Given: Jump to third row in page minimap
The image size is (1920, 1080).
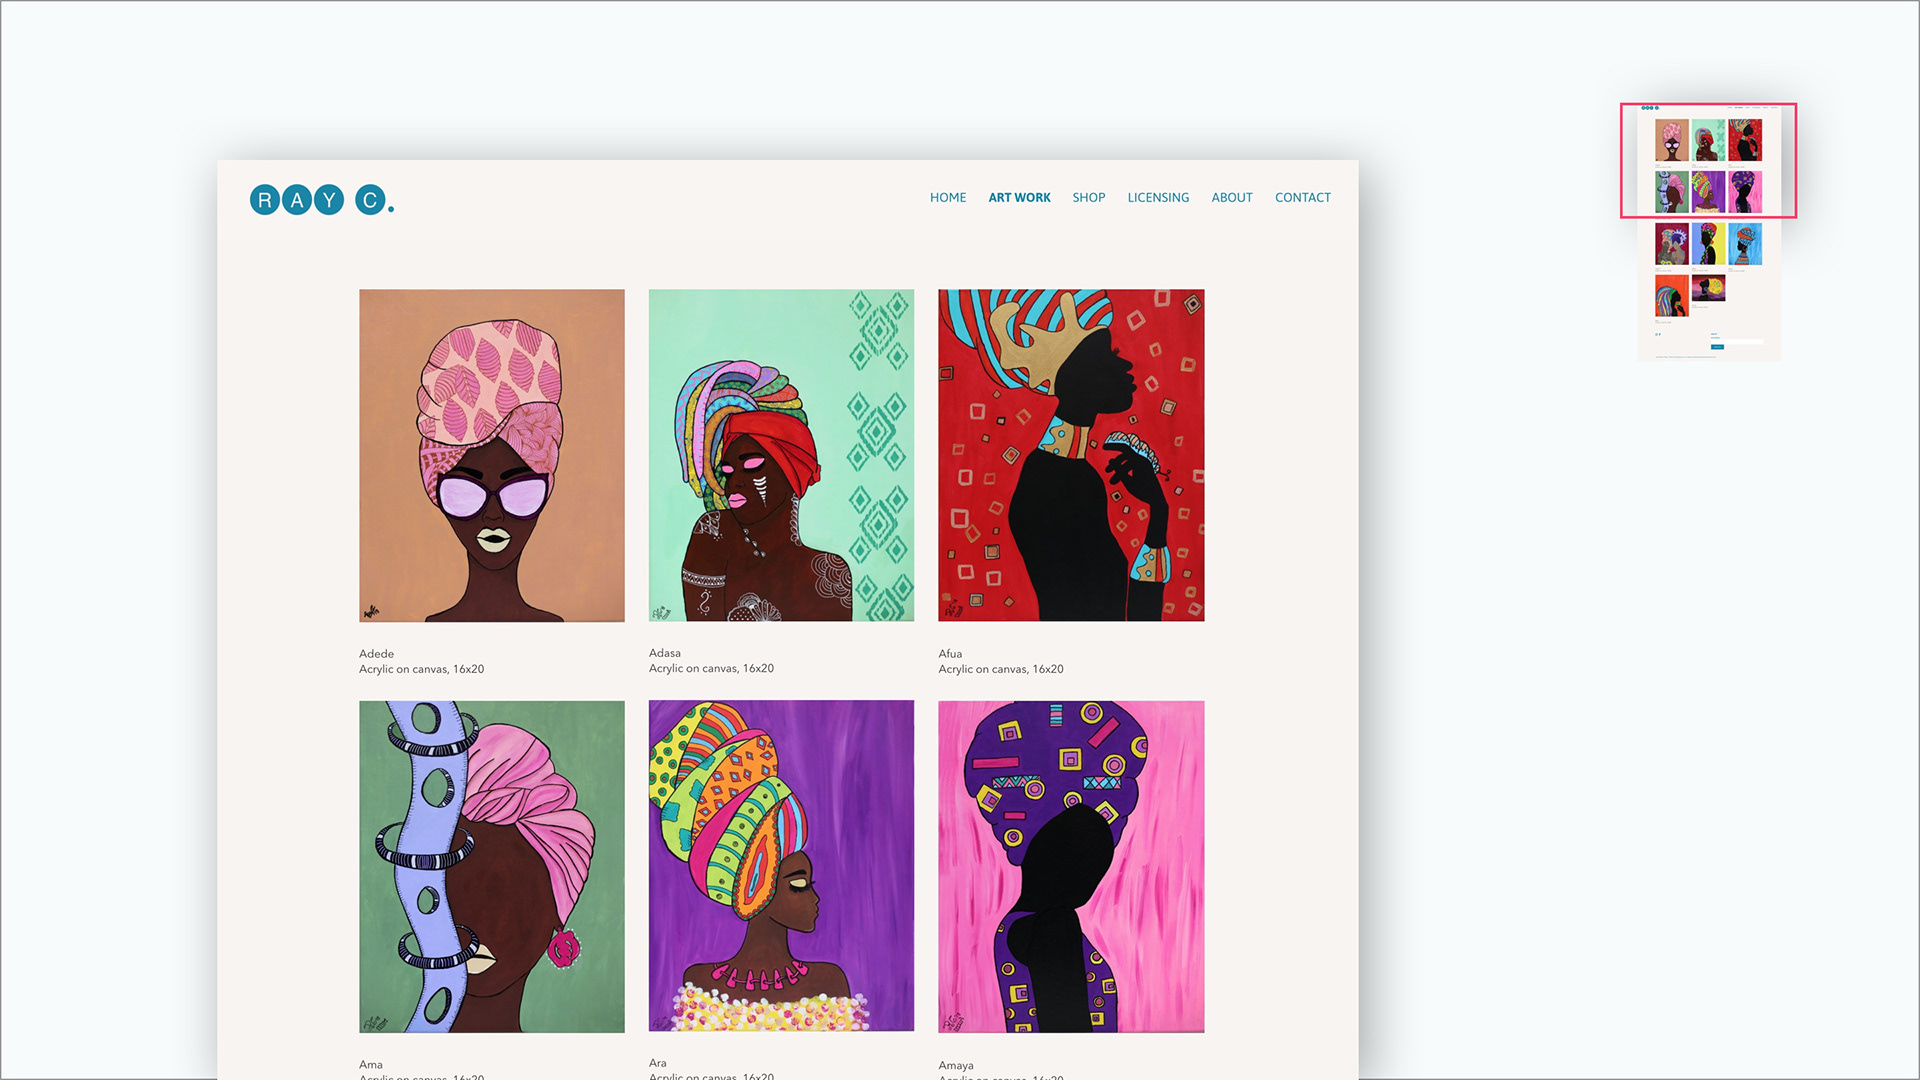Looking at the screenshot, I should pyautogui.click(x=1708, y=244).
